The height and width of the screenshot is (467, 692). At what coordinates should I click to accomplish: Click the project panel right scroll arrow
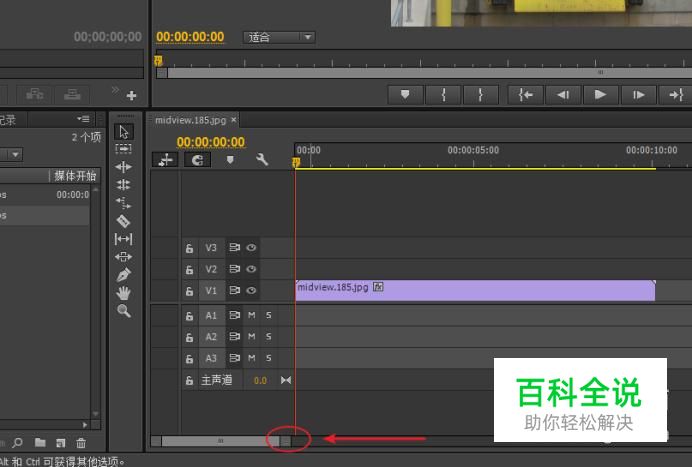85,425
